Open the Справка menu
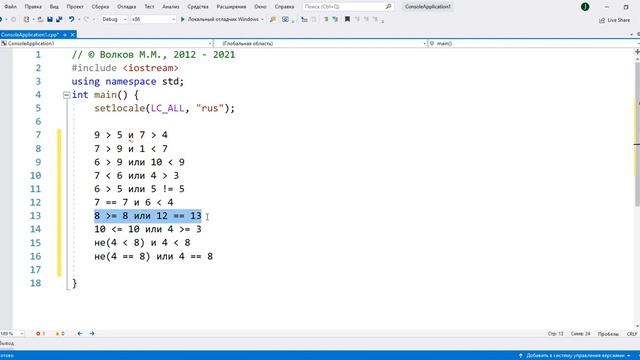640x360 pixels. [284, 7]
